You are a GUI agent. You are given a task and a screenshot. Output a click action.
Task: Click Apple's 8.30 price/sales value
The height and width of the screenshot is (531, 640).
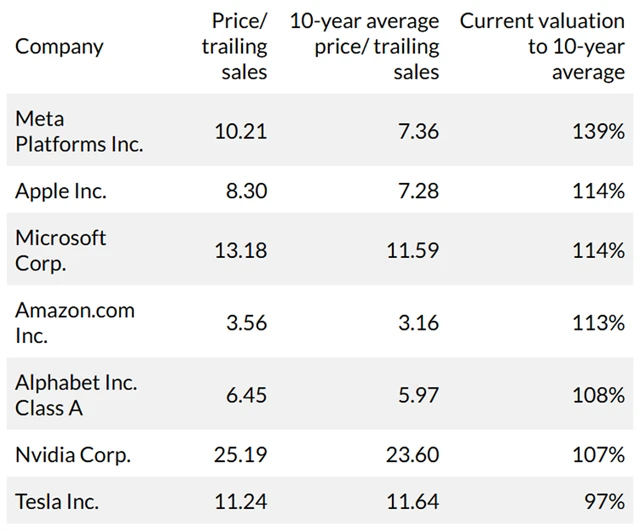point(246,190)
